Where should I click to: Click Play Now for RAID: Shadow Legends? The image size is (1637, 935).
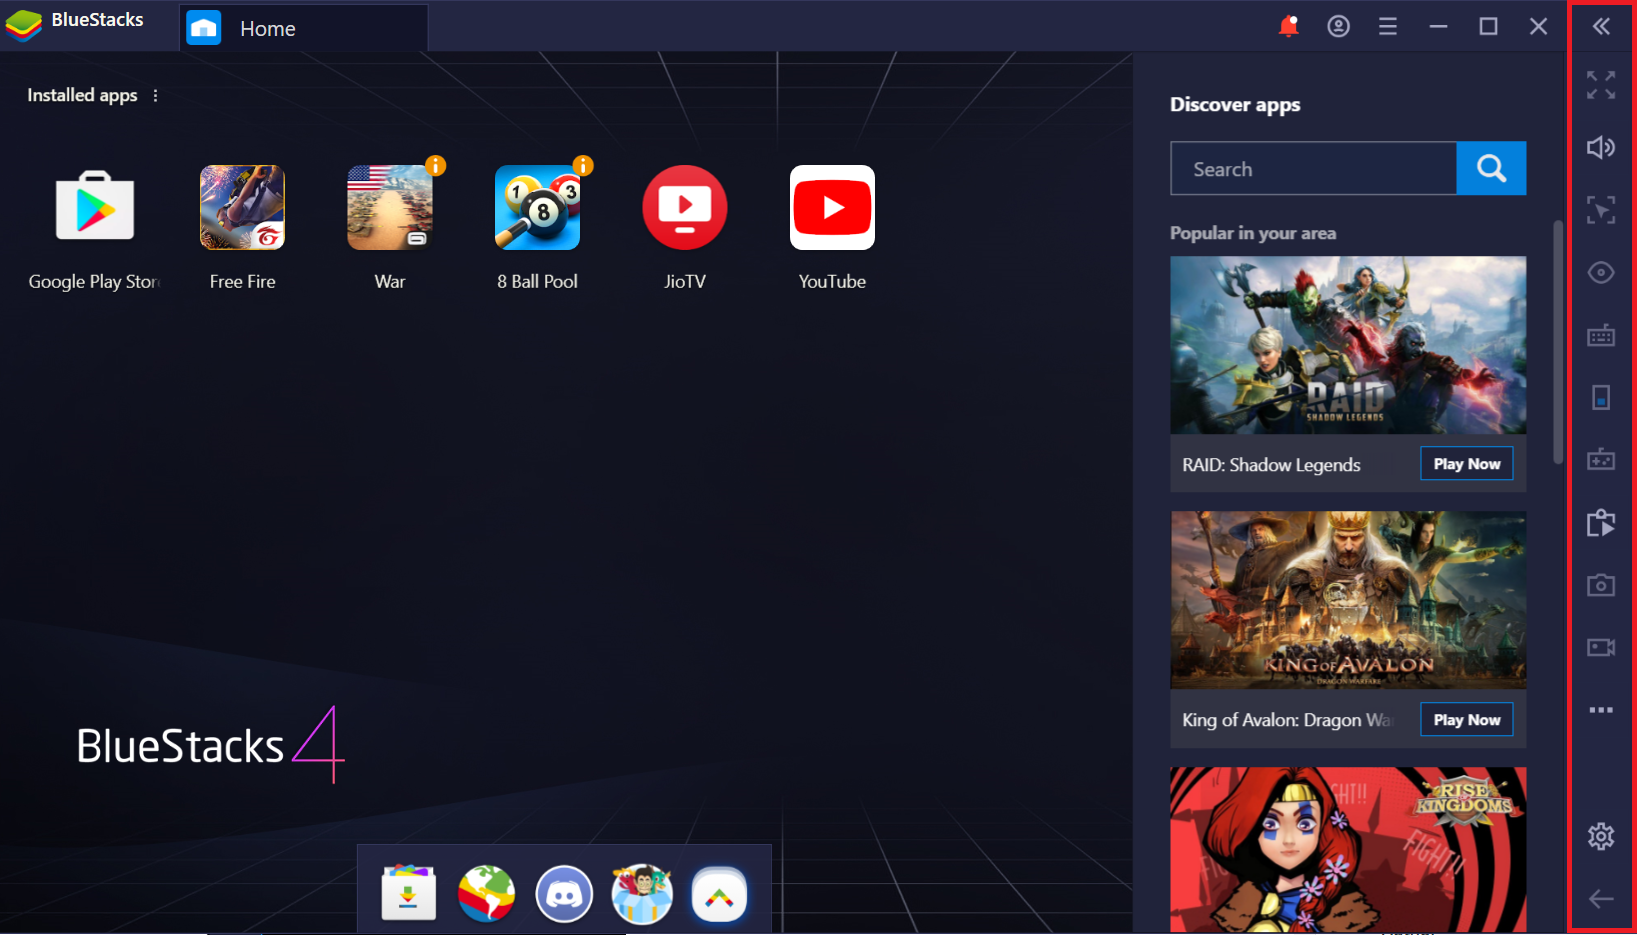(1467, 464)
